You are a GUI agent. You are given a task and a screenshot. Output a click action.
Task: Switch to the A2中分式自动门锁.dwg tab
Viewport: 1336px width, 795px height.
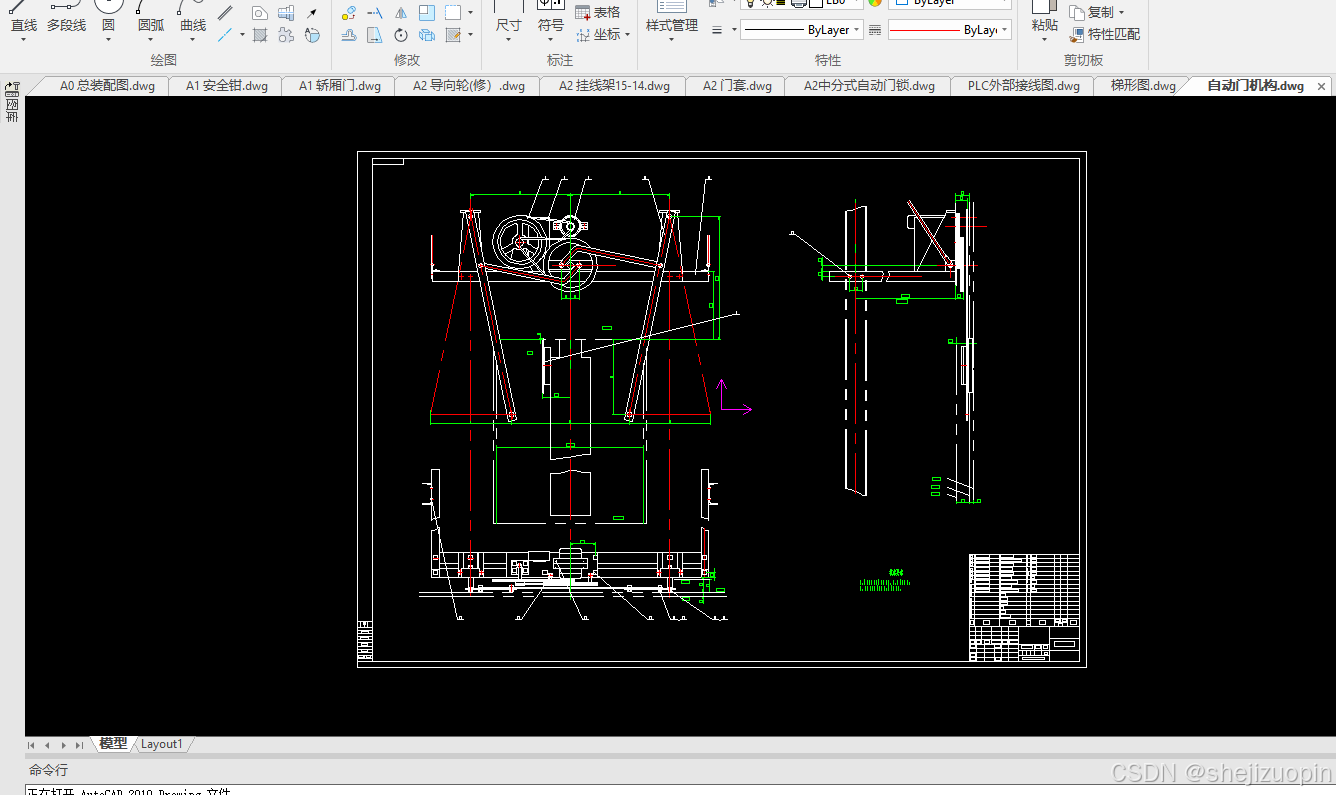(x=869, y=86)
